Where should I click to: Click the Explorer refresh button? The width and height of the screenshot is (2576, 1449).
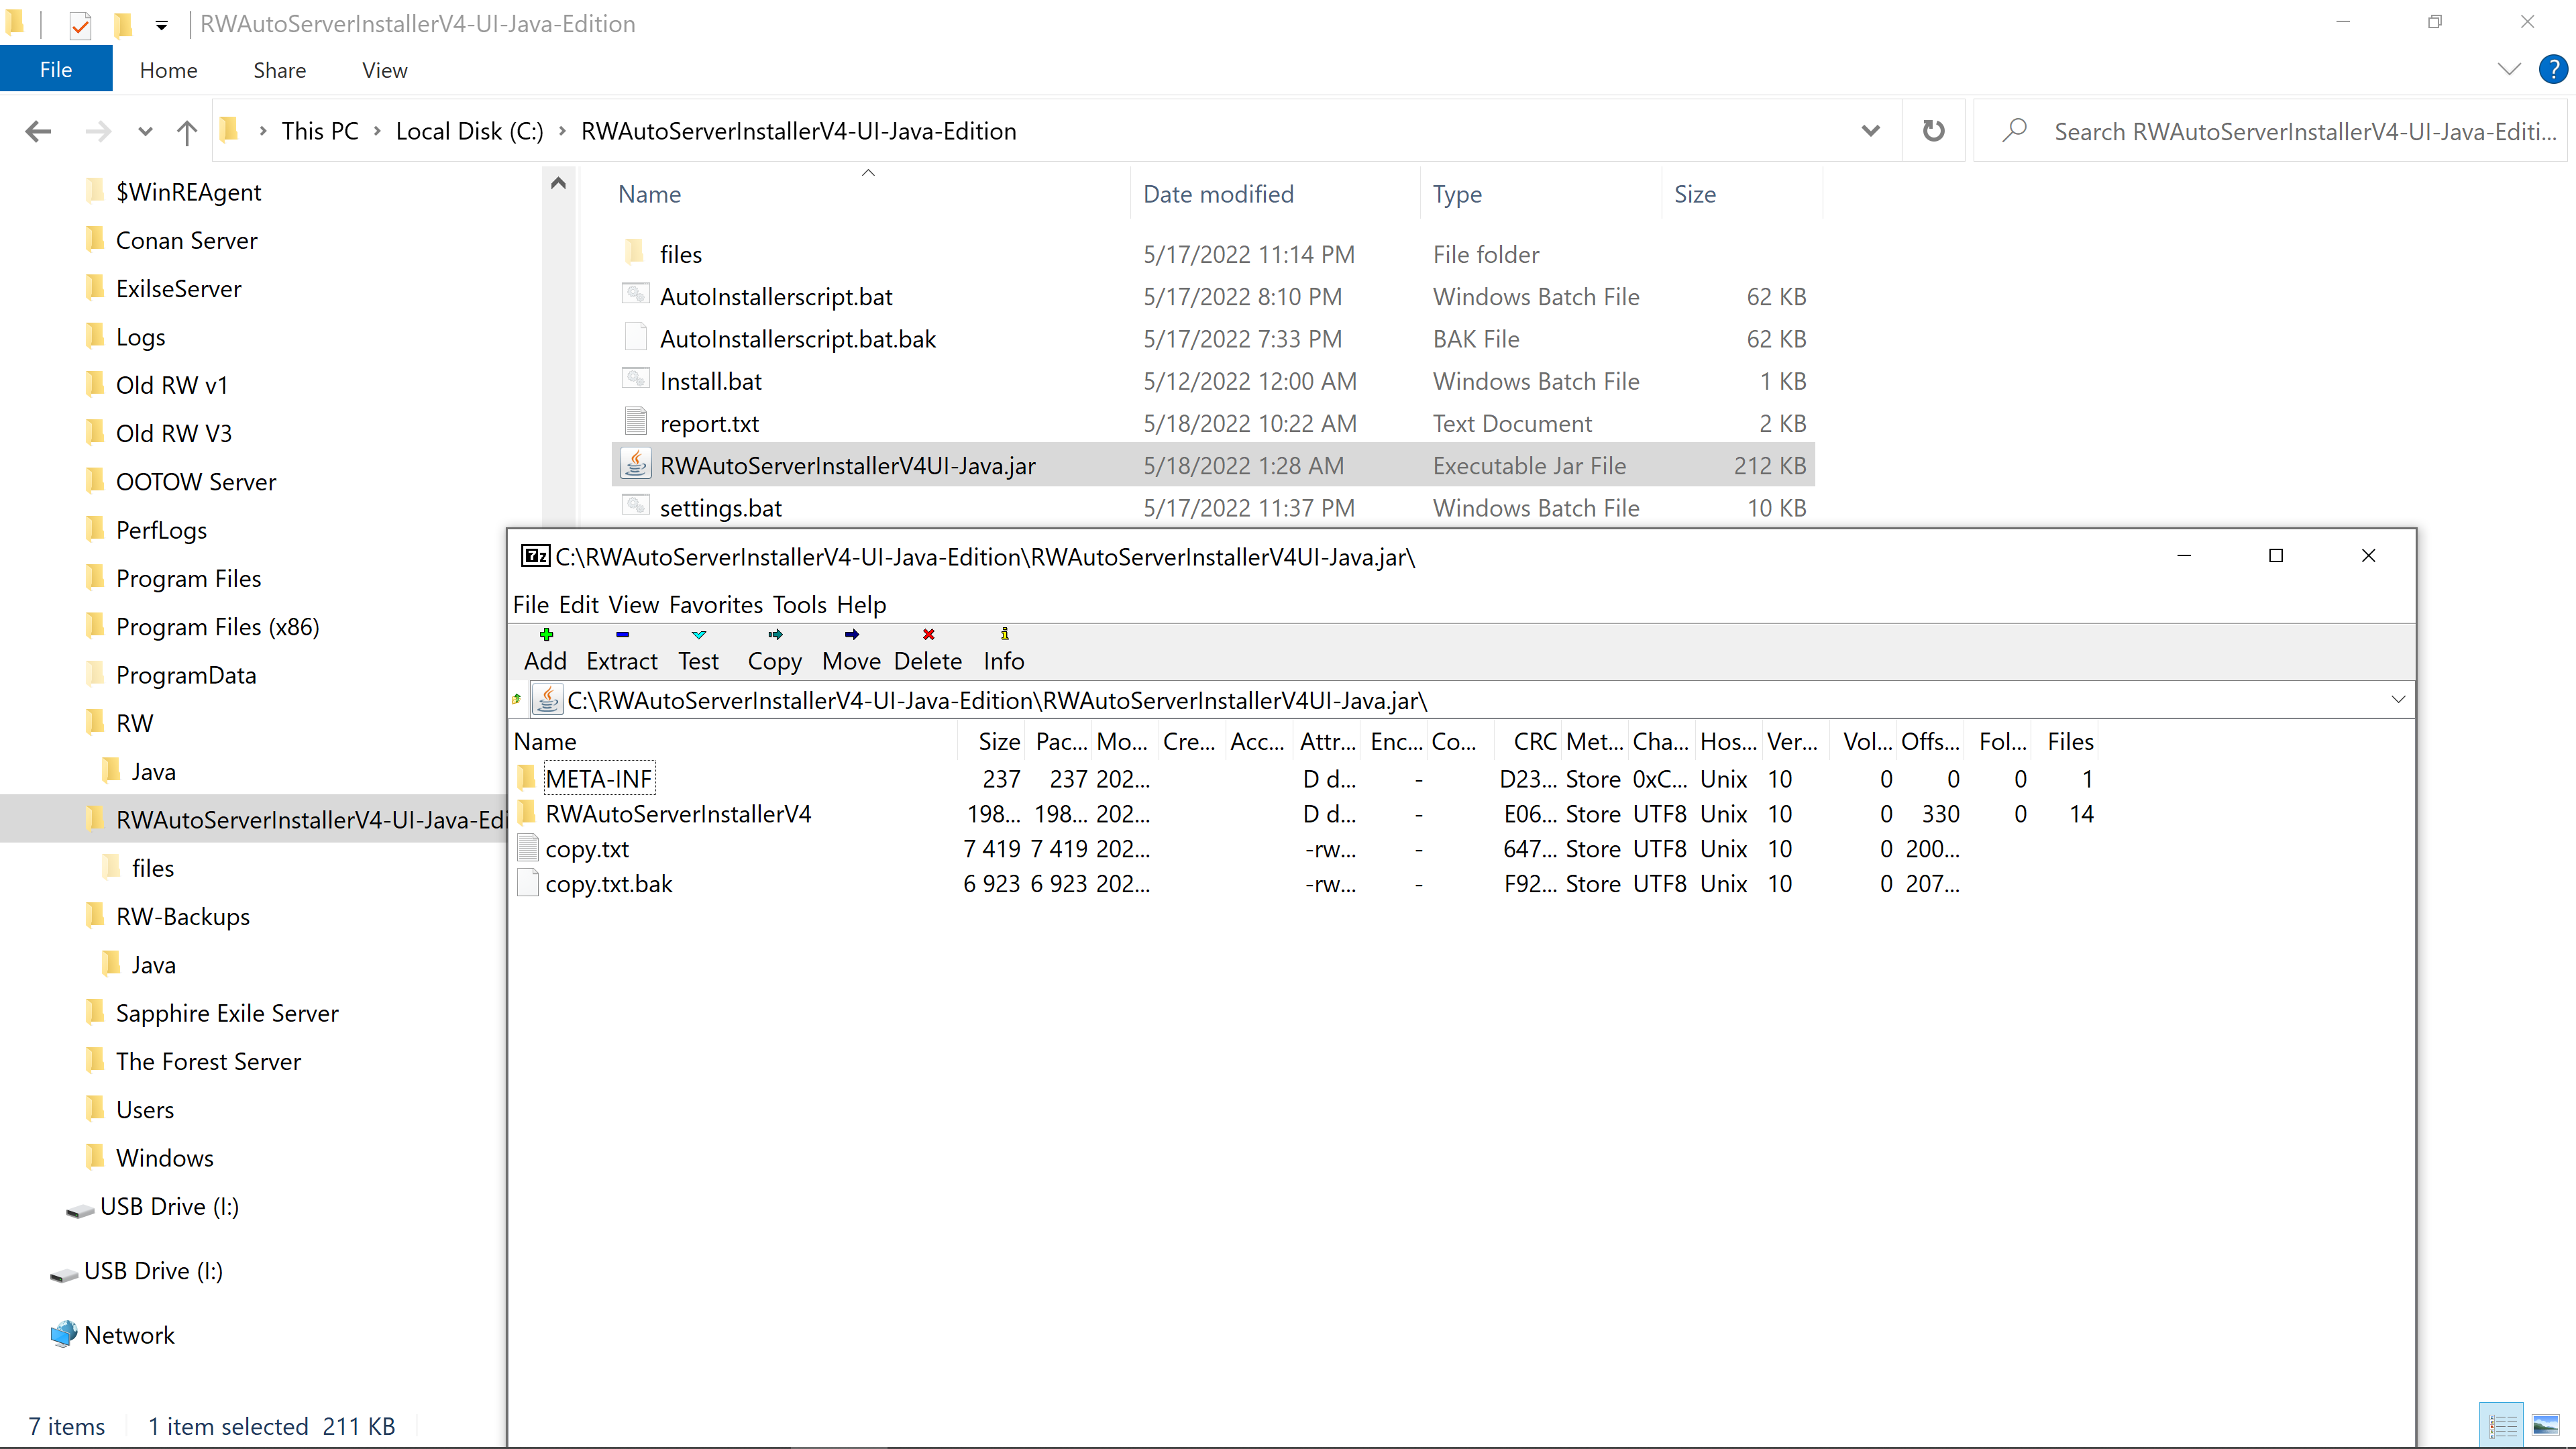click(x=1933, y=131)
